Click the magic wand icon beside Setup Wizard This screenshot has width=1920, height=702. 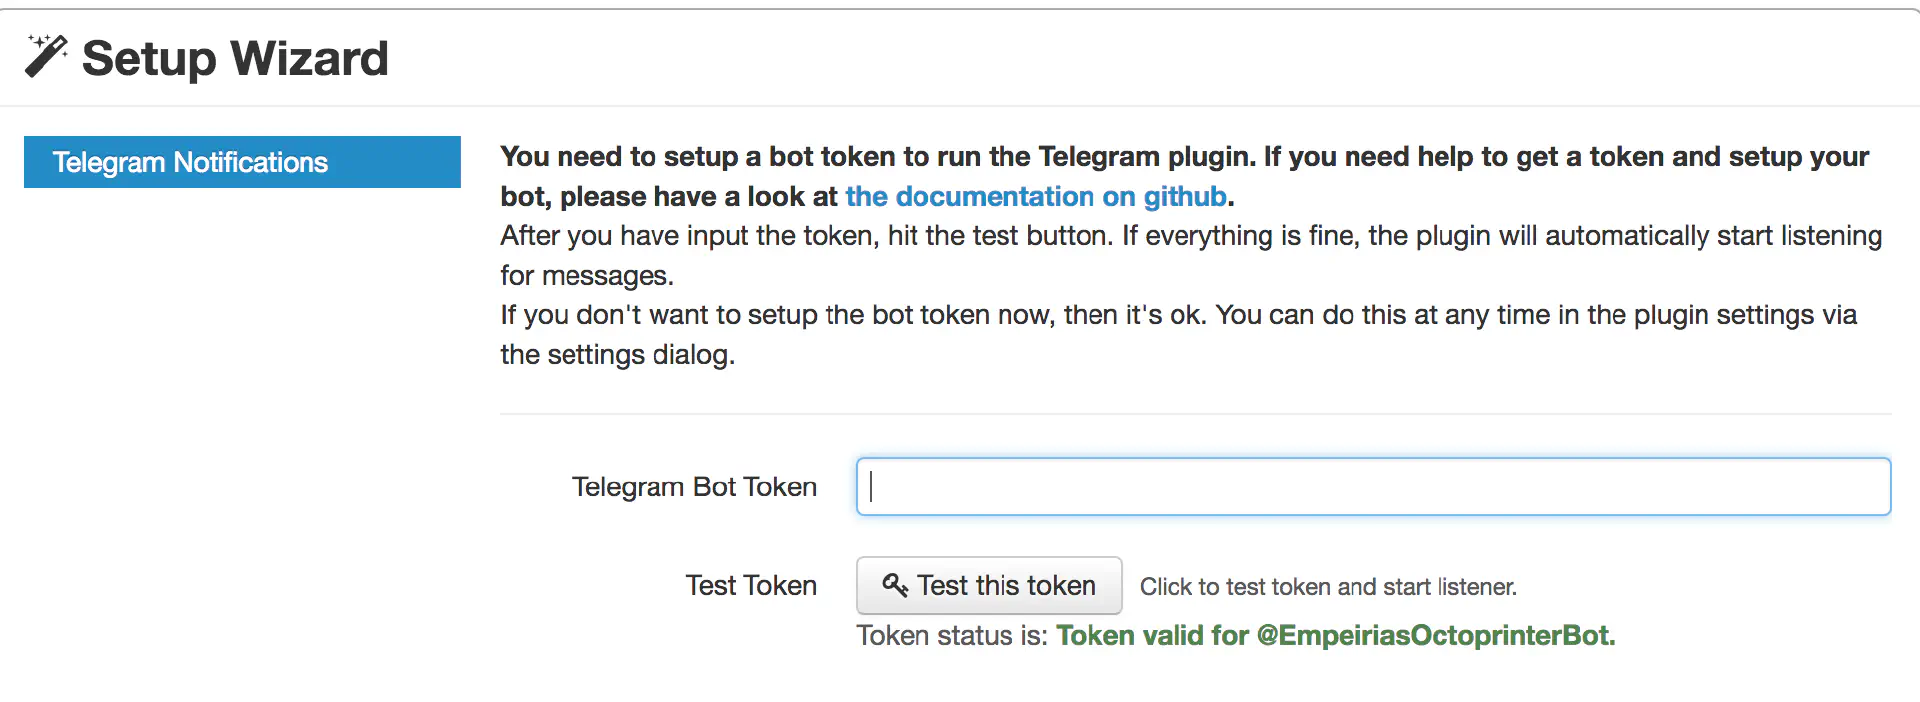(x=46, y=56)
